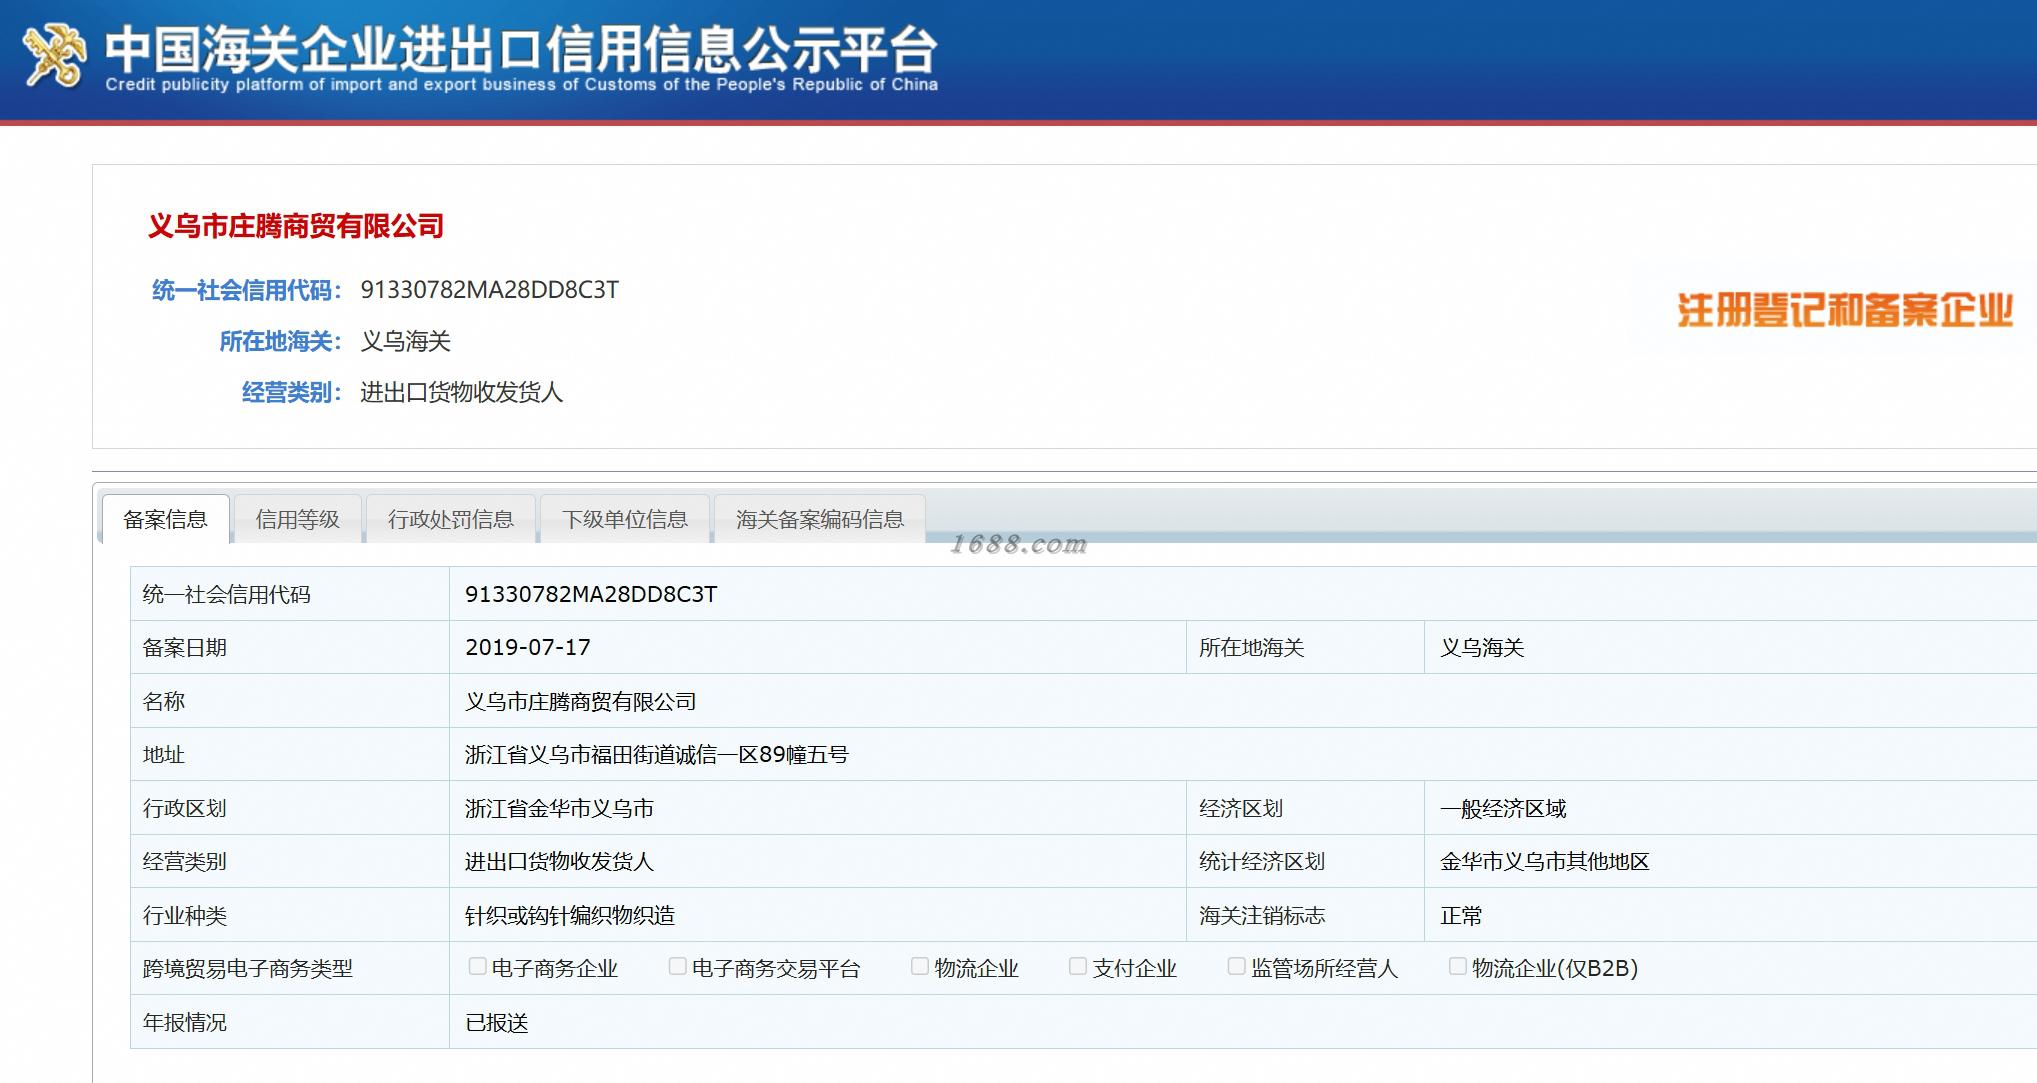Switch to the 信用等级 tab
The image size is (2037, 1083).
[x=297, y=519]
